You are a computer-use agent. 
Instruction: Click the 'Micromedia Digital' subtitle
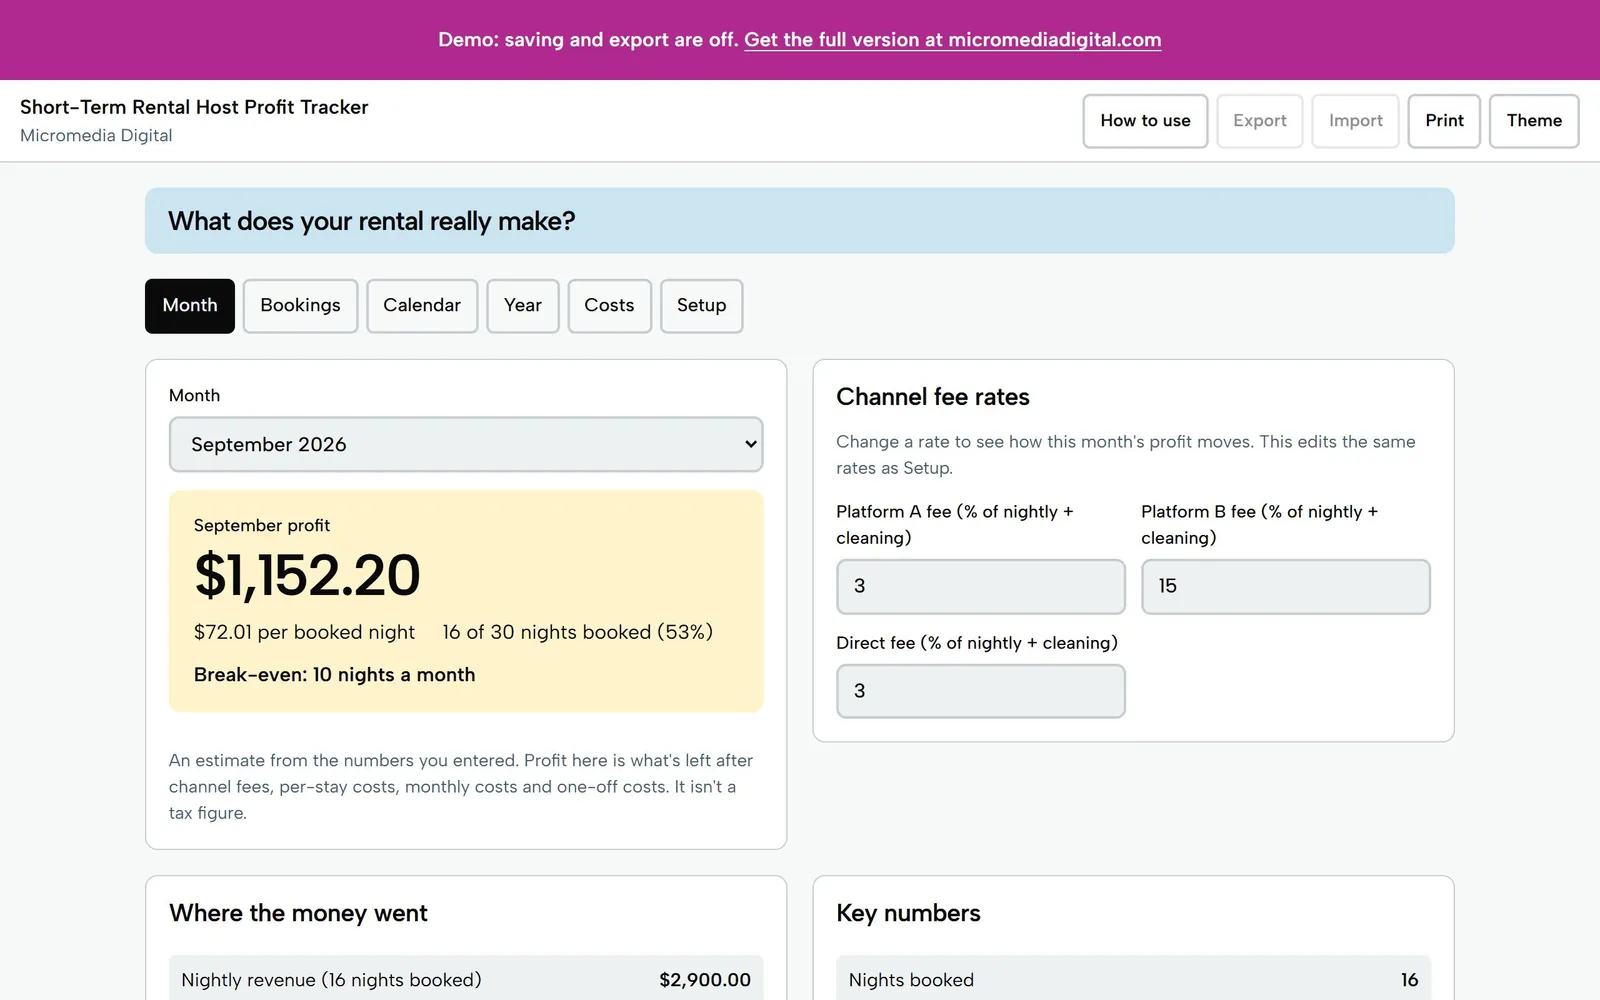96,136
